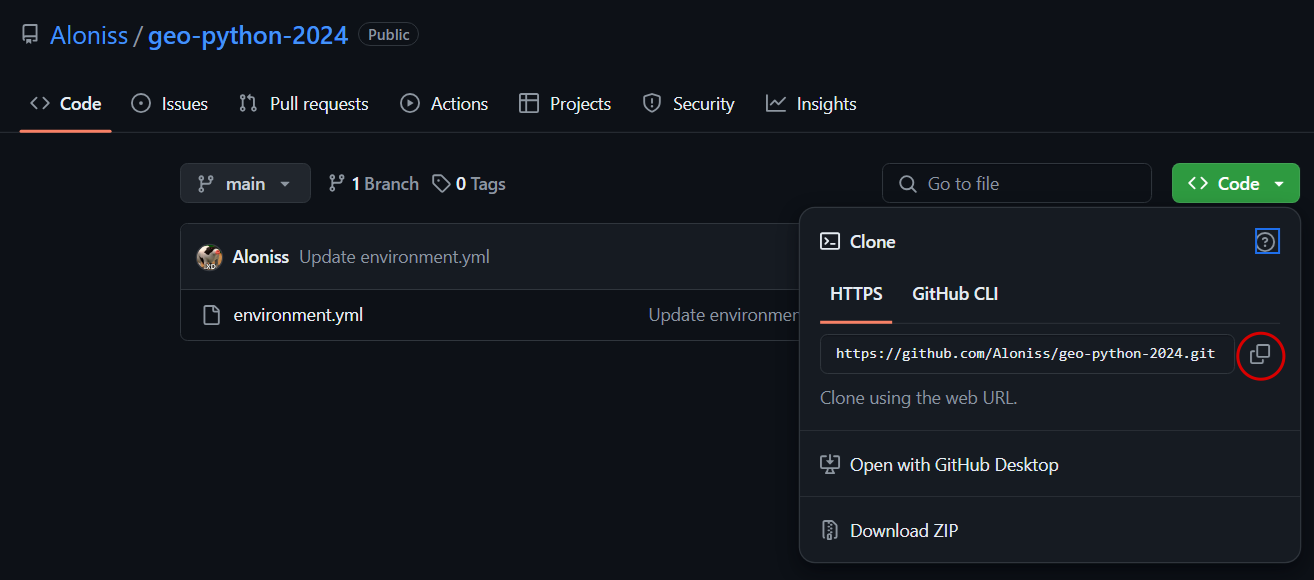Go to Pull requests tab

tap(304, 104)
